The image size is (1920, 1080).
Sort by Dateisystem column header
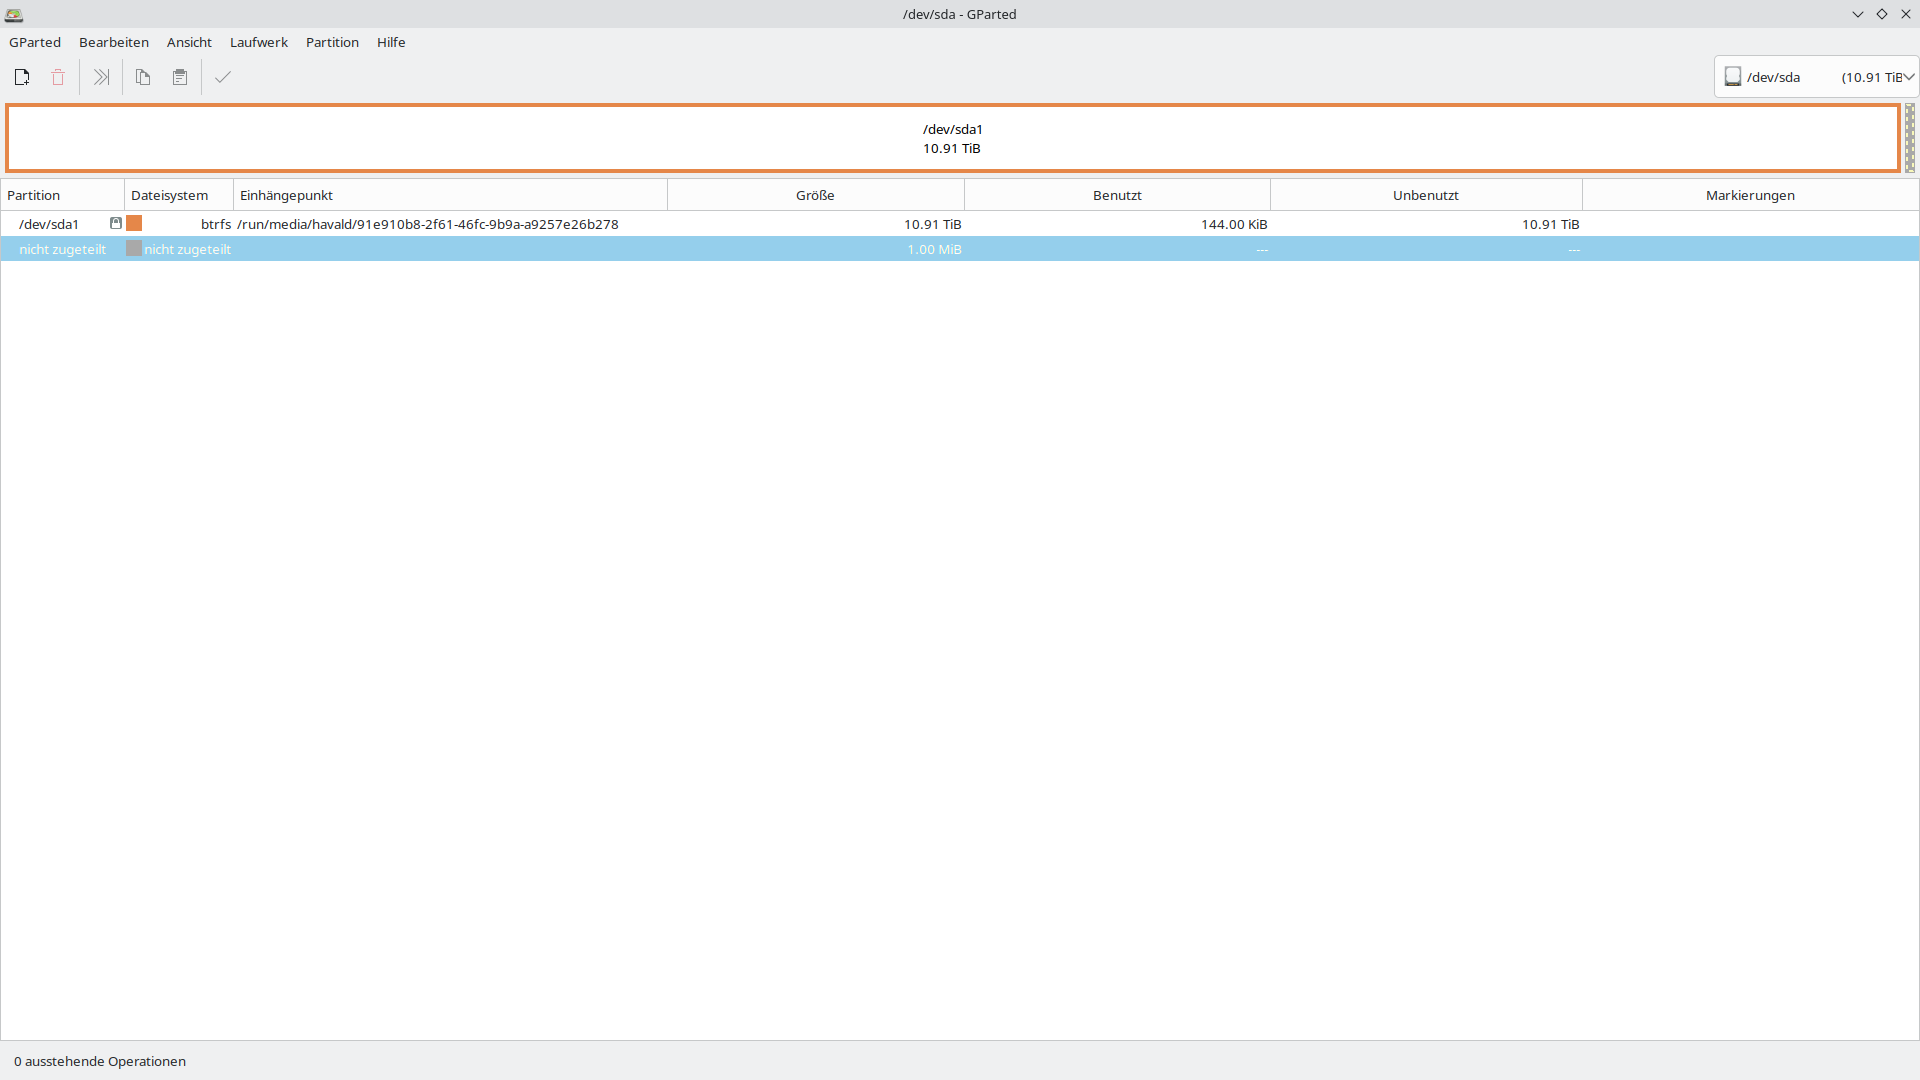pos(170,195)
